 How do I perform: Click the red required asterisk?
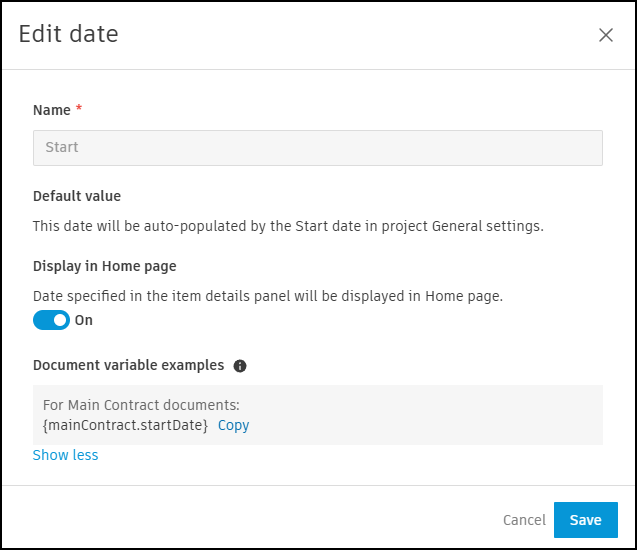tap(79, 109)
